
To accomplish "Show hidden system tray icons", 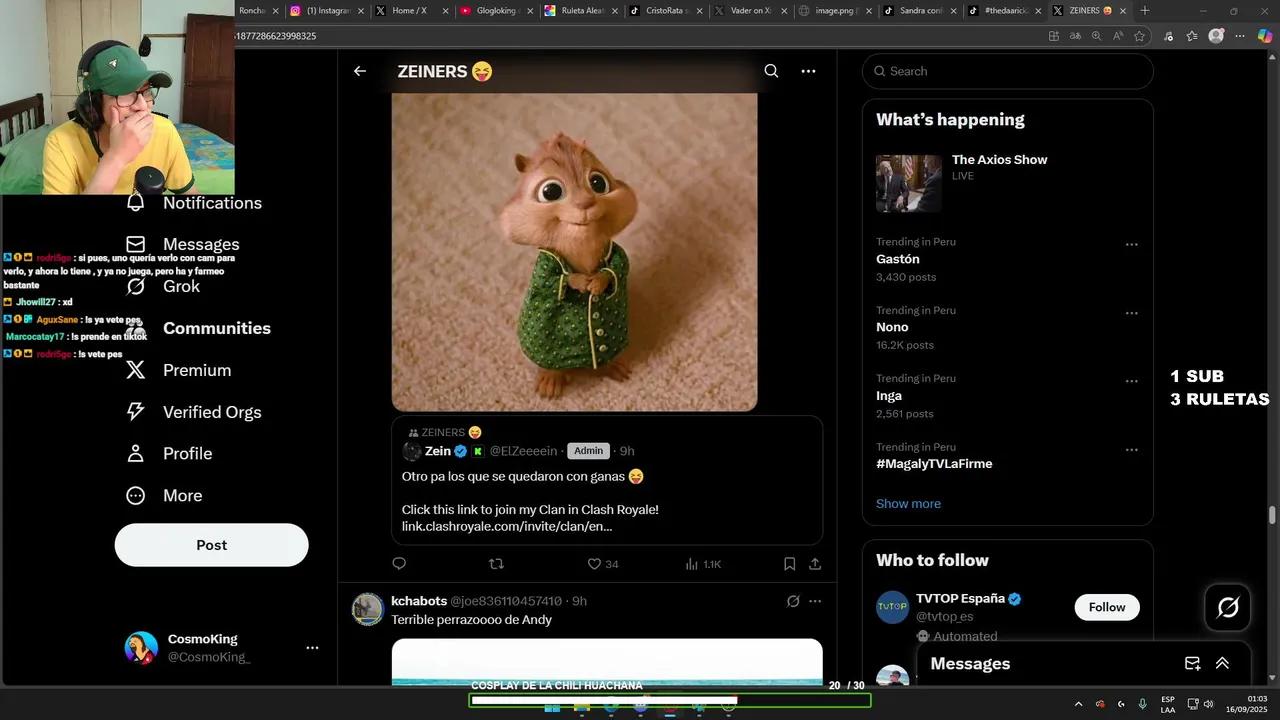I will (x=1078, y=704).
